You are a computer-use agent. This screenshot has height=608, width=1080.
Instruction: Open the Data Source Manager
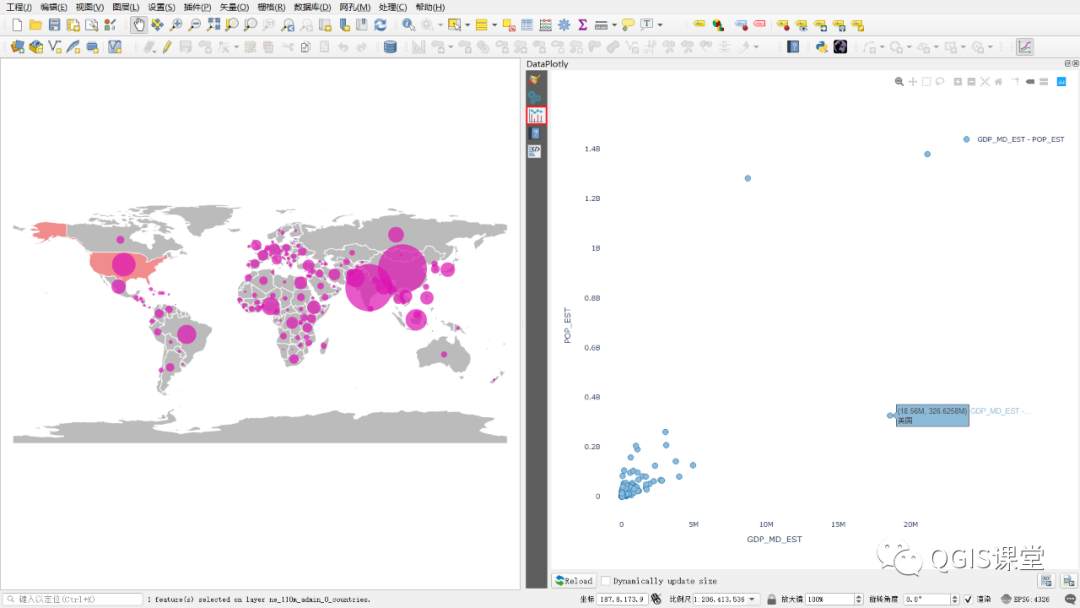(17, 47)
